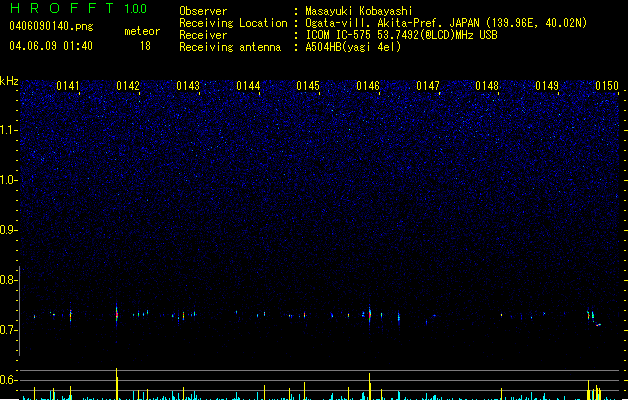Select observer name Masayuki Kobayashi
This screenshot has width=629, height=400.
359,11
